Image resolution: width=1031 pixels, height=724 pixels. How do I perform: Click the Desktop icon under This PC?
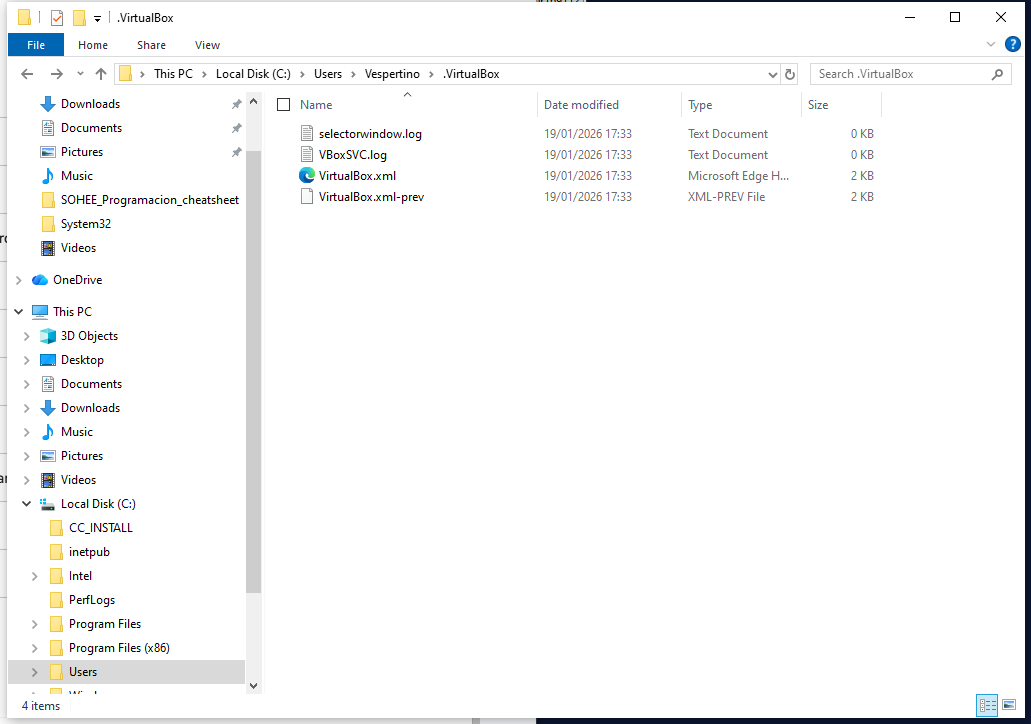coord(48,360)
